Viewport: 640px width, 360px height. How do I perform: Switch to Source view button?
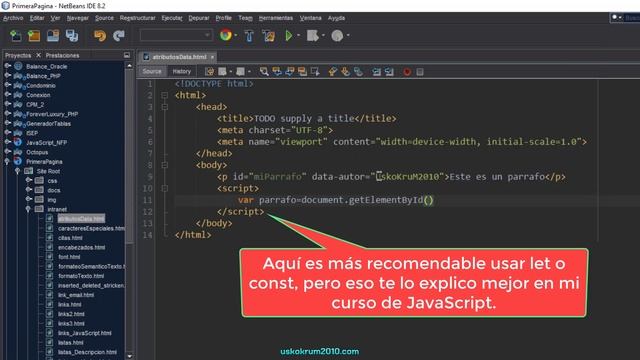152,71
